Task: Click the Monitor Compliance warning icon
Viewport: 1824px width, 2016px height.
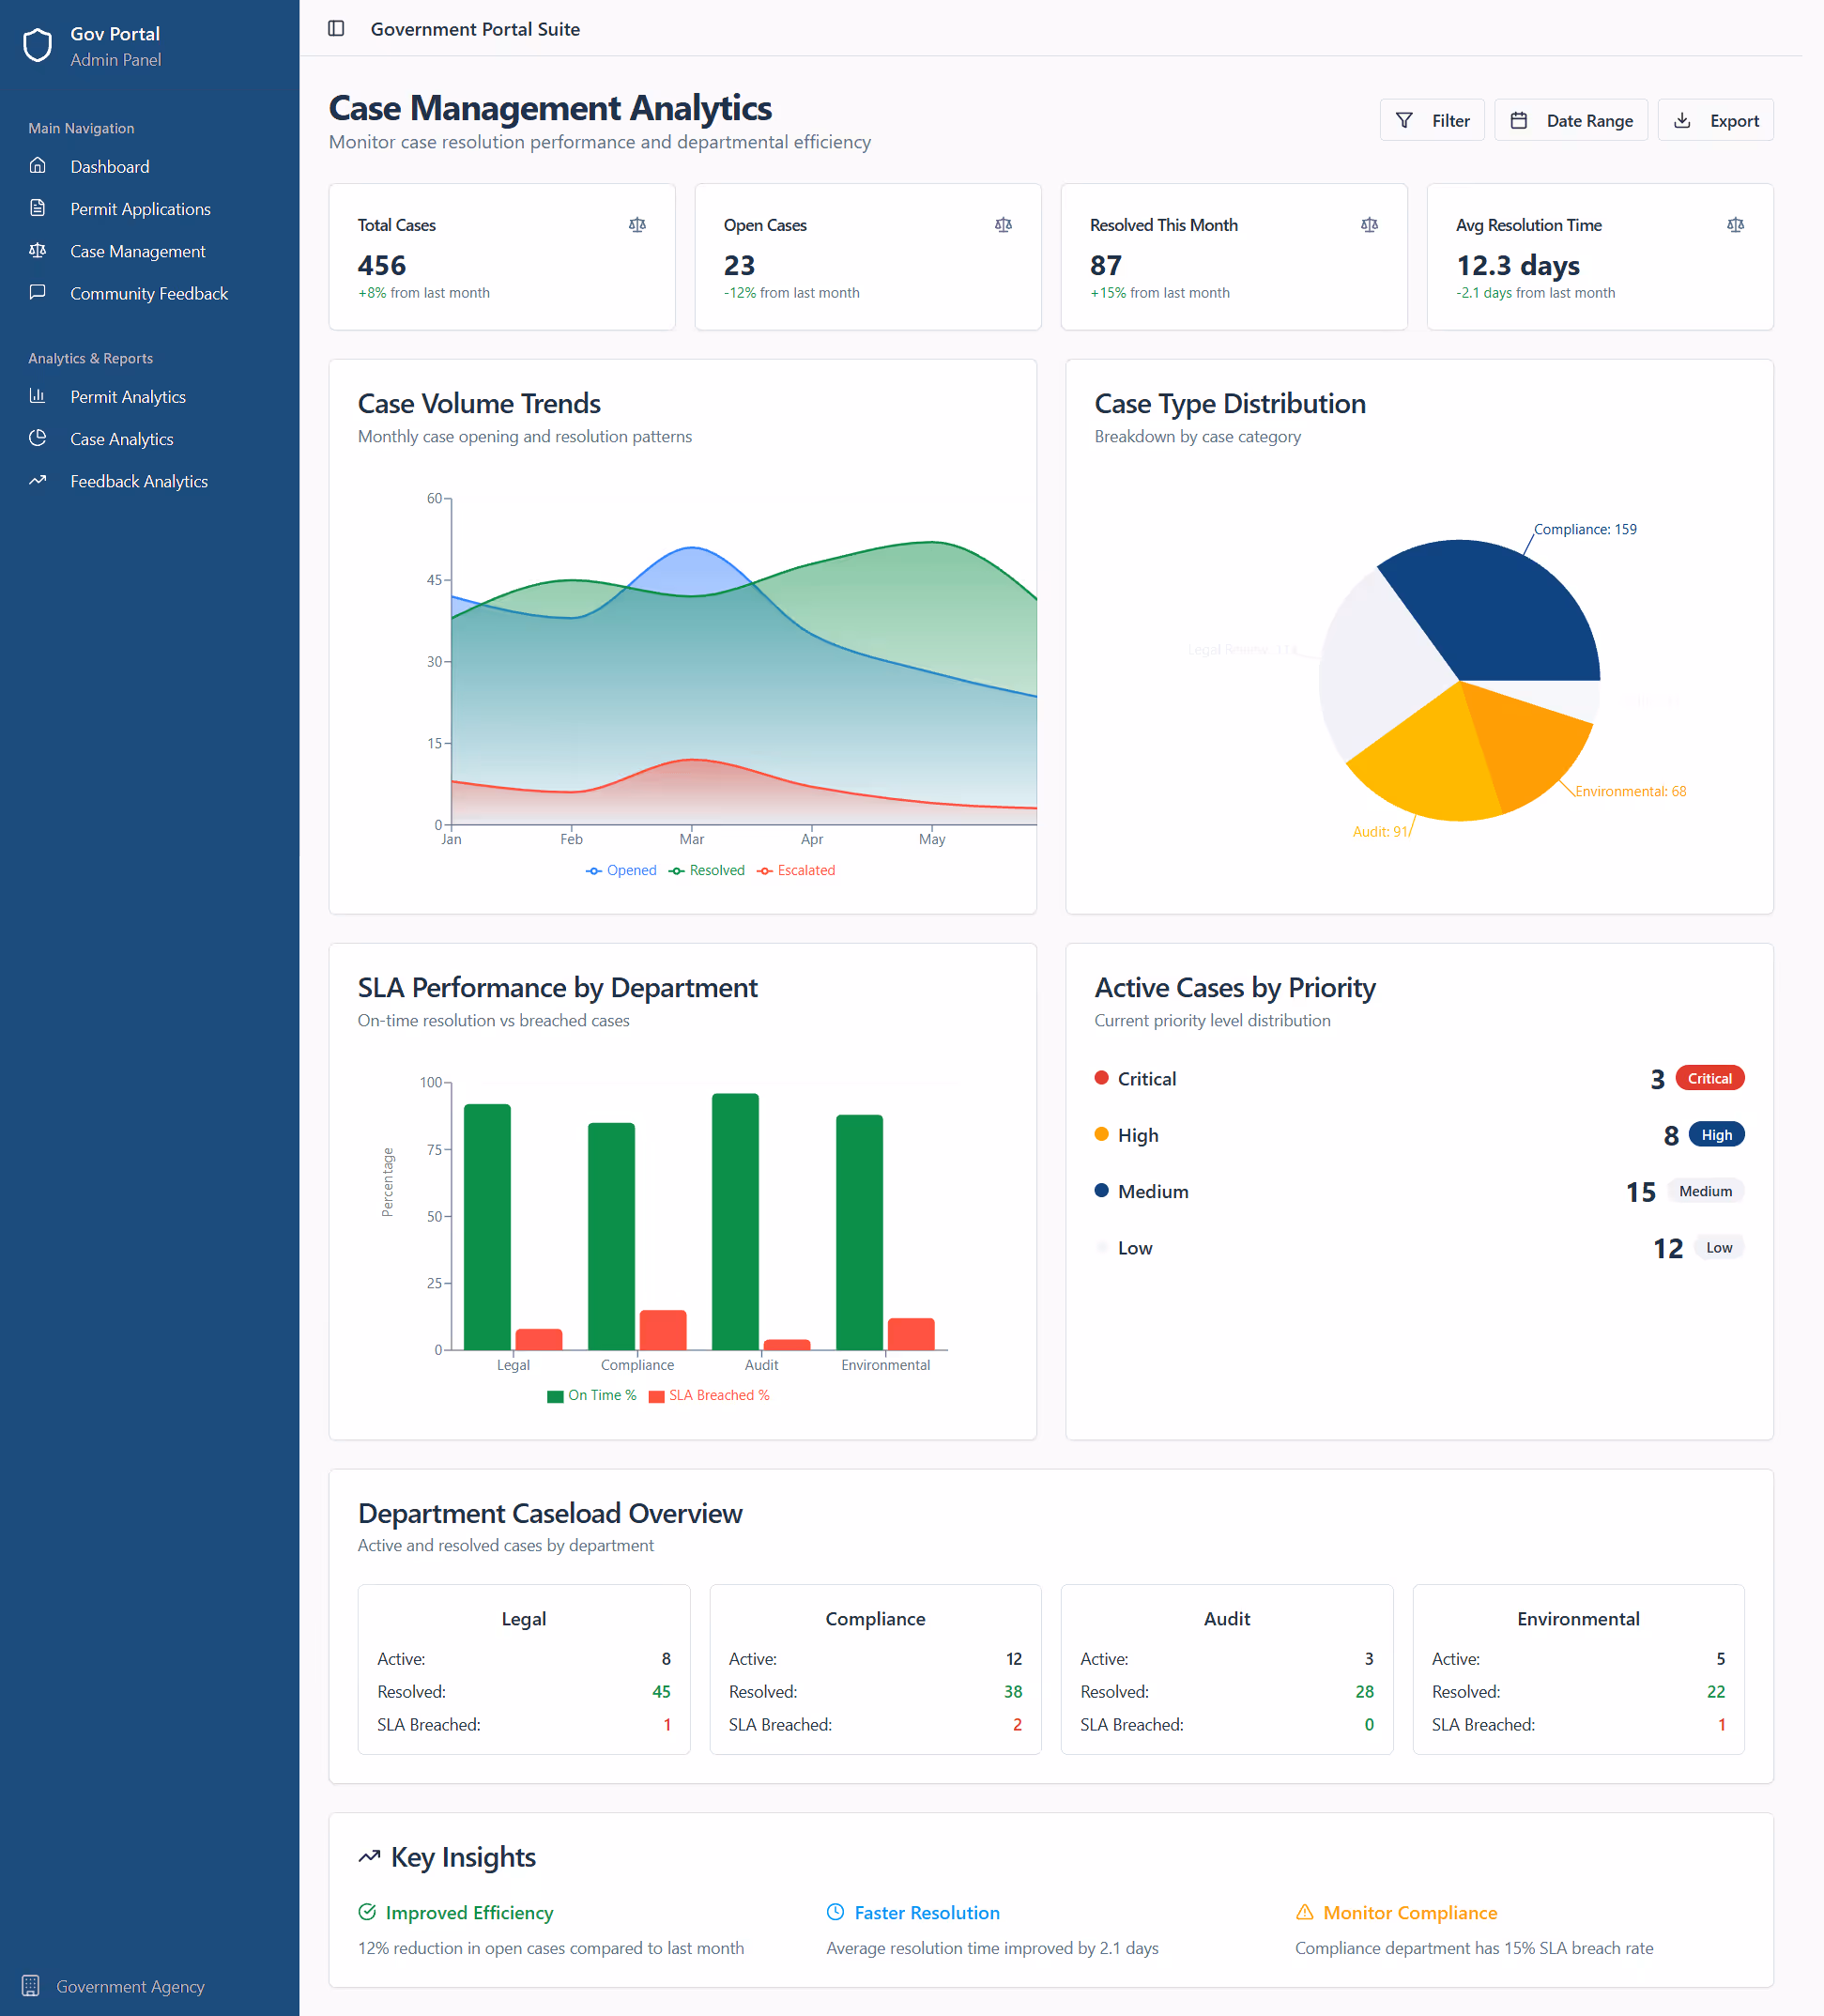Action: click(1304, 1912)
